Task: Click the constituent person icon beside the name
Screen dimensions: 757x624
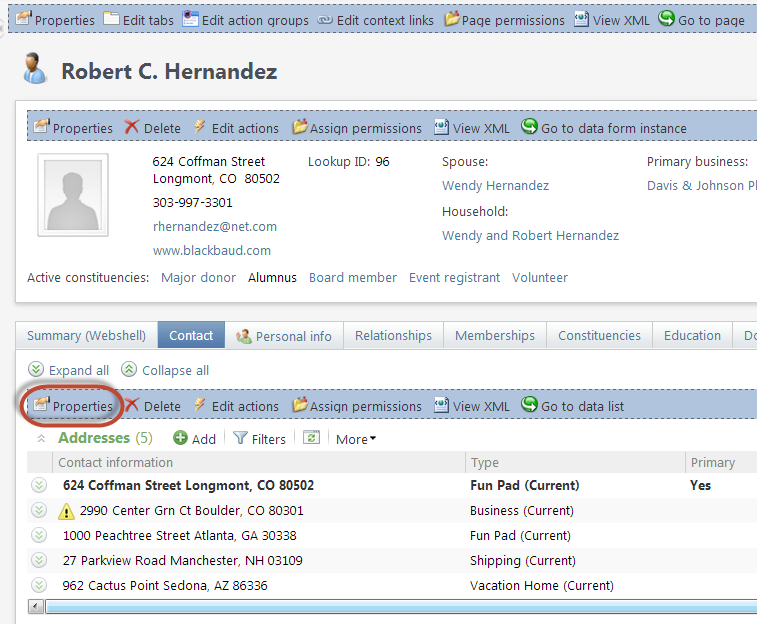Action: pyautogui.click(x=34, y=69)
